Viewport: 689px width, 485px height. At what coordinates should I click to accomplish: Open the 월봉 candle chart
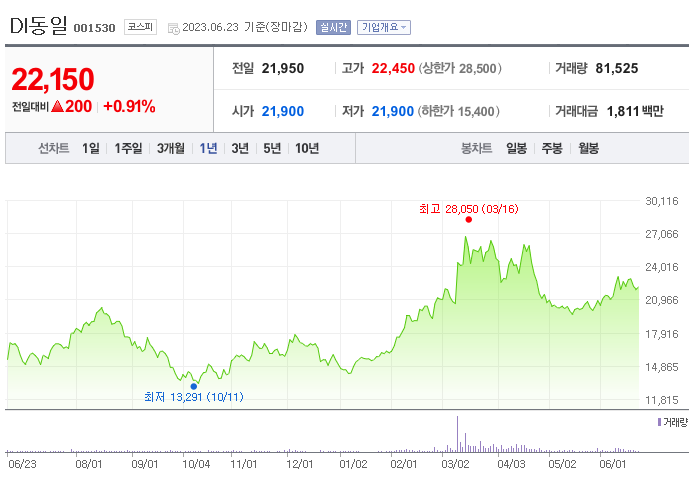588,148
